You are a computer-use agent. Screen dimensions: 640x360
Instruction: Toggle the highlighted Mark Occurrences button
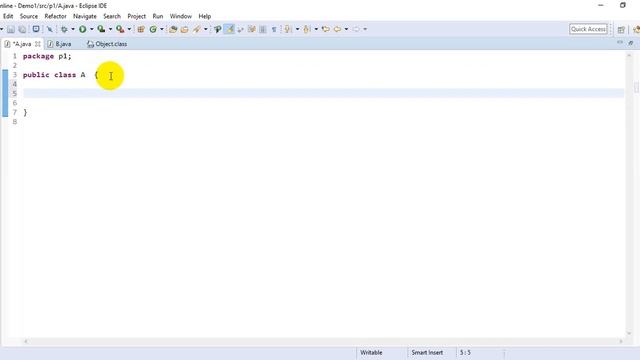coord(229,29)
